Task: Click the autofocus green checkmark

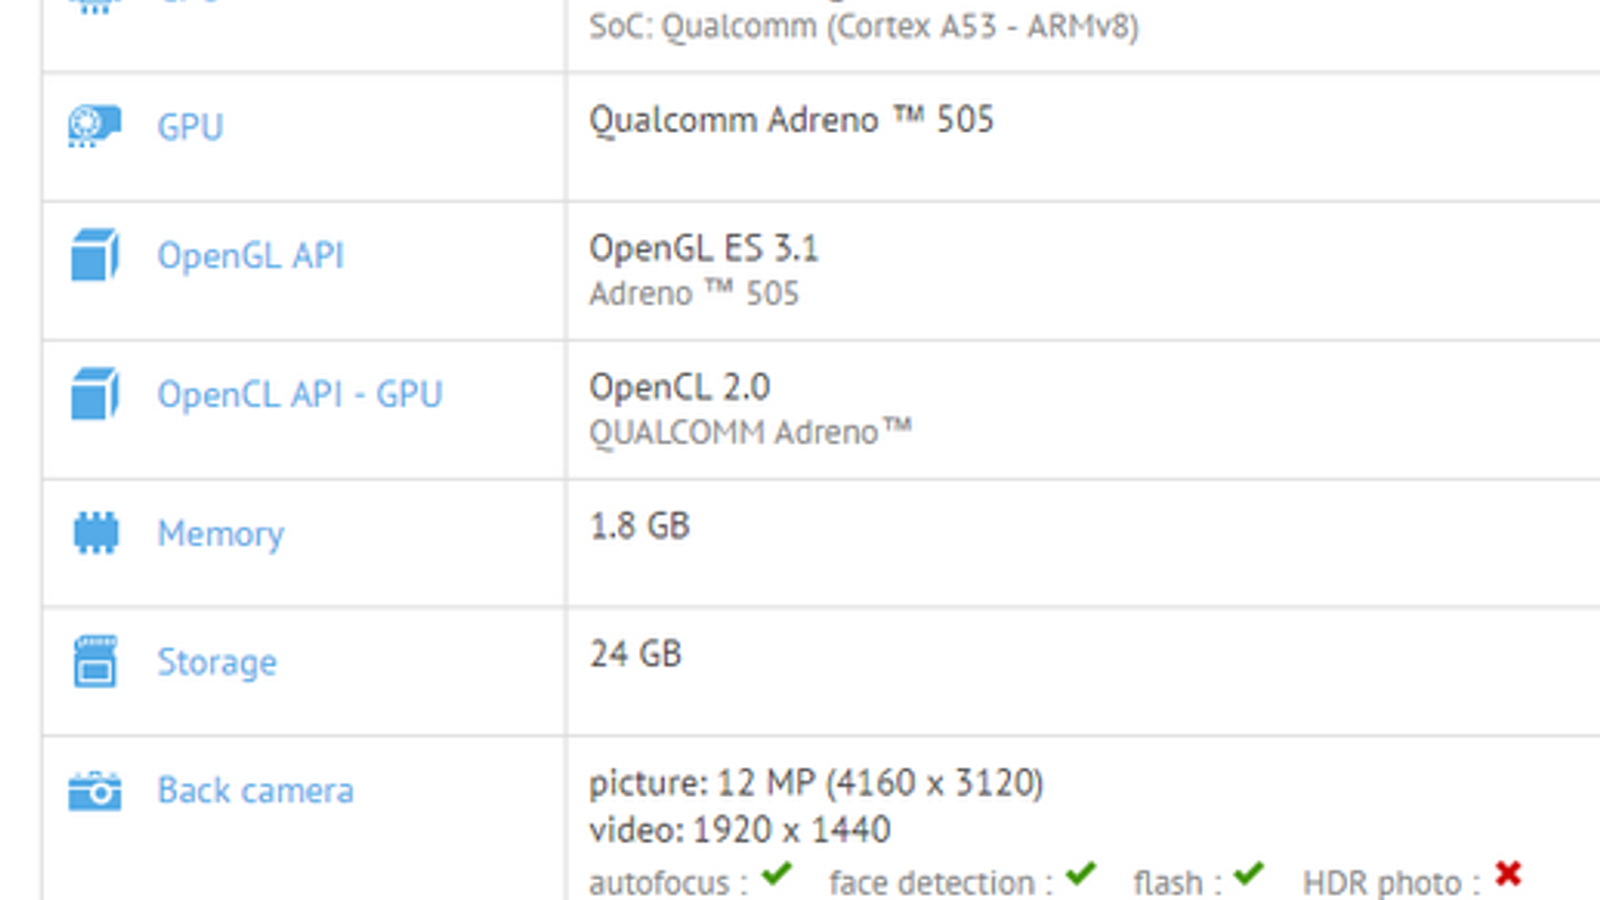Action: click(x=776, y=875)
